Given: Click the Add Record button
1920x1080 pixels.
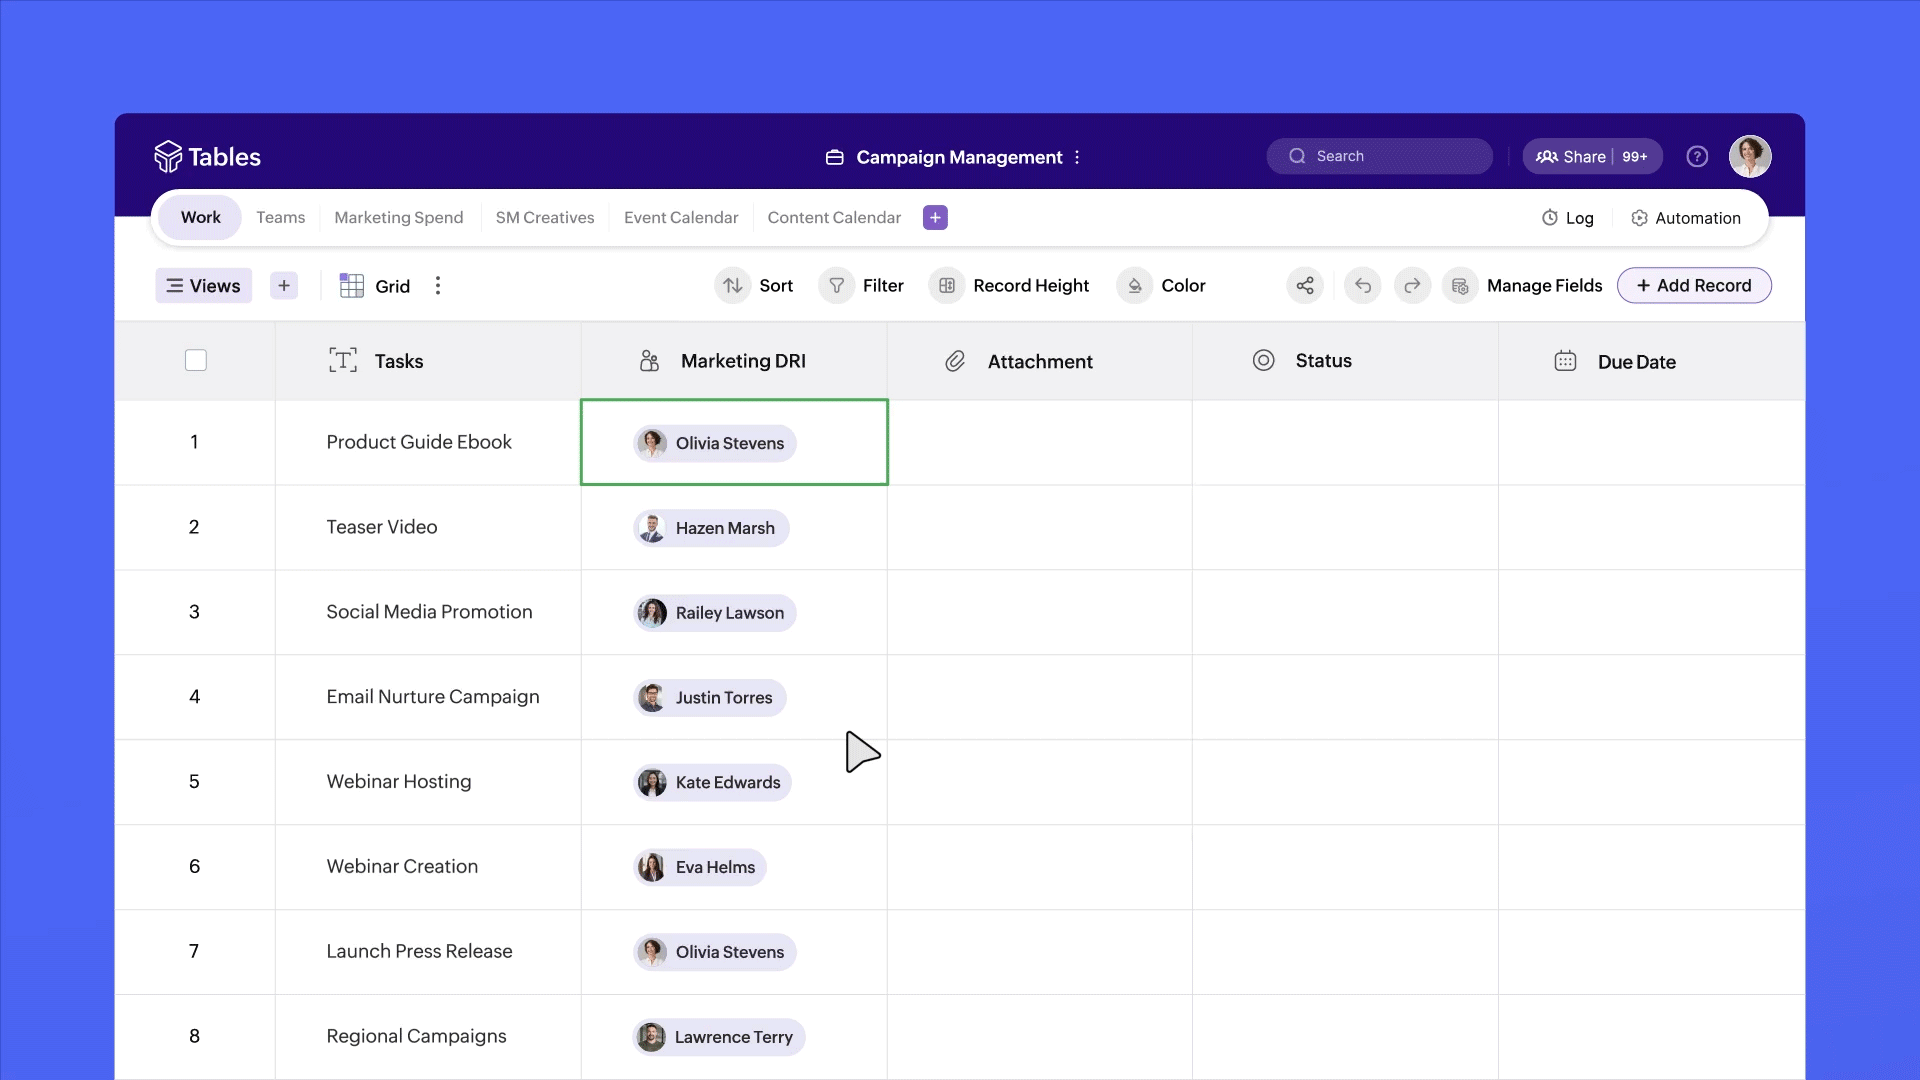Looking at the screenshot, I should [1694, 286].
